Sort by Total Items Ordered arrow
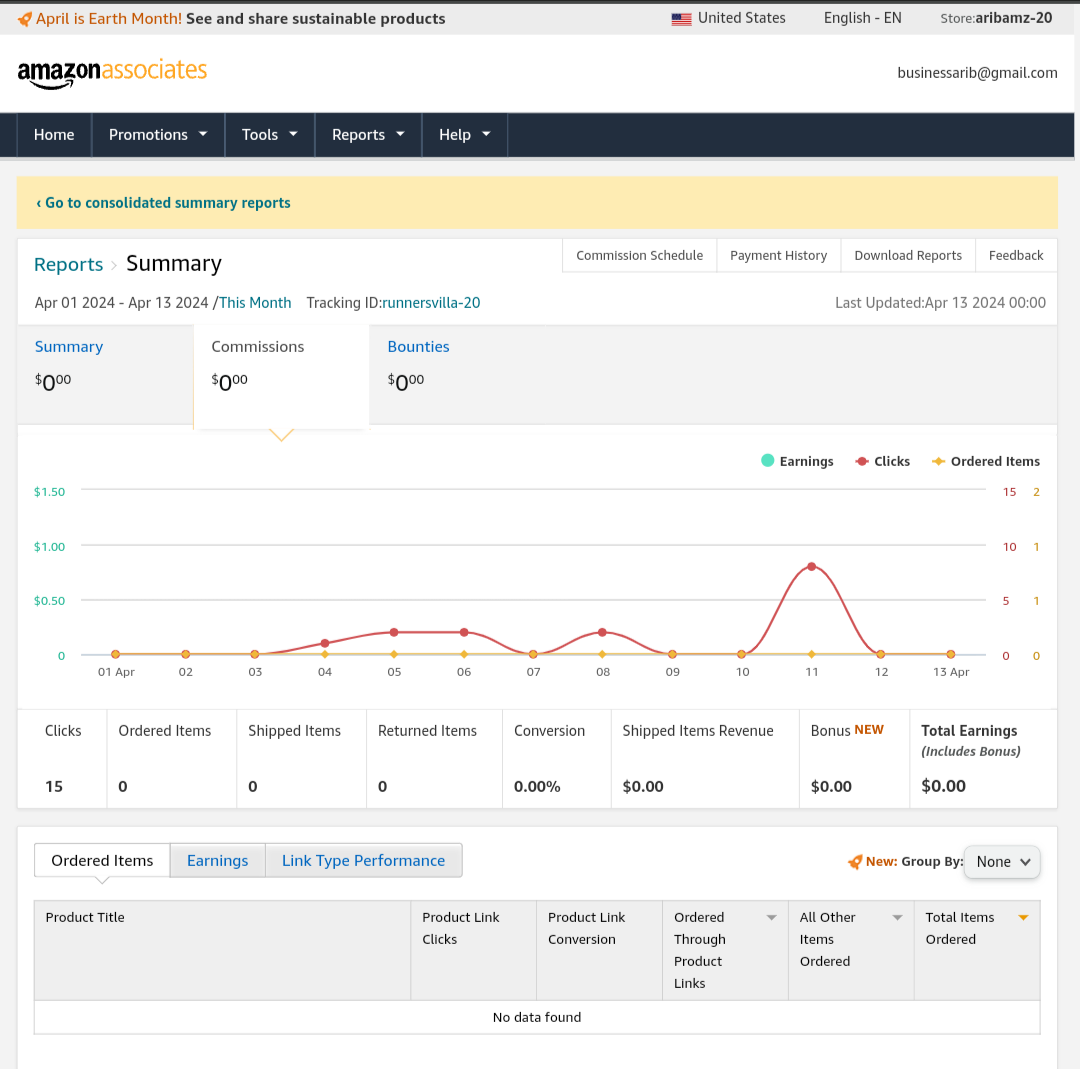The width and height of the screenshot is (1080, 1069). (x=1024, y=917)
